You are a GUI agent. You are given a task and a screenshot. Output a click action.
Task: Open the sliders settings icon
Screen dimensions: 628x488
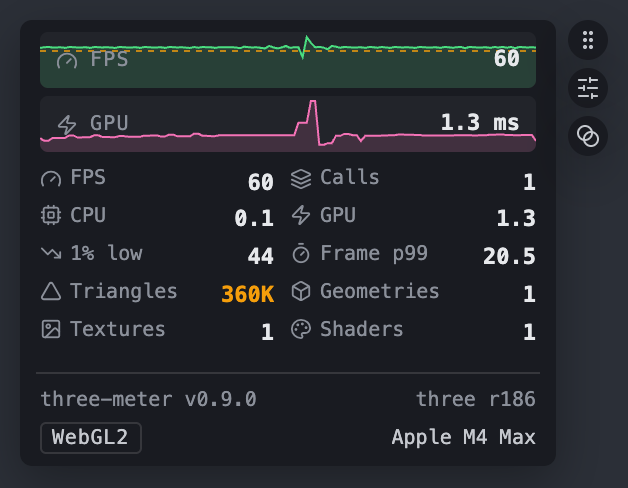coord(588,88)
